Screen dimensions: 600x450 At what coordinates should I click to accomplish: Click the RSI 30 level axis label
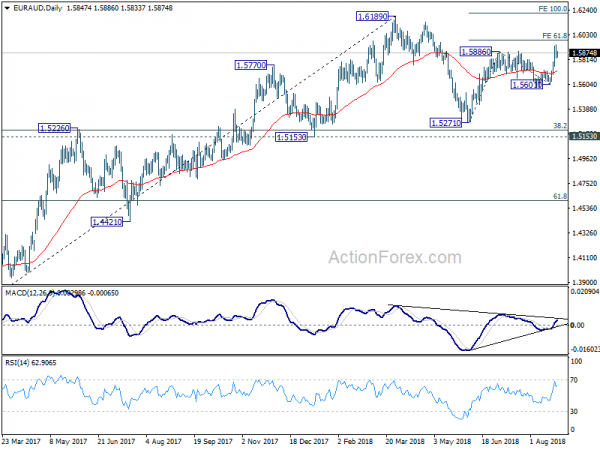coord(574,412)
